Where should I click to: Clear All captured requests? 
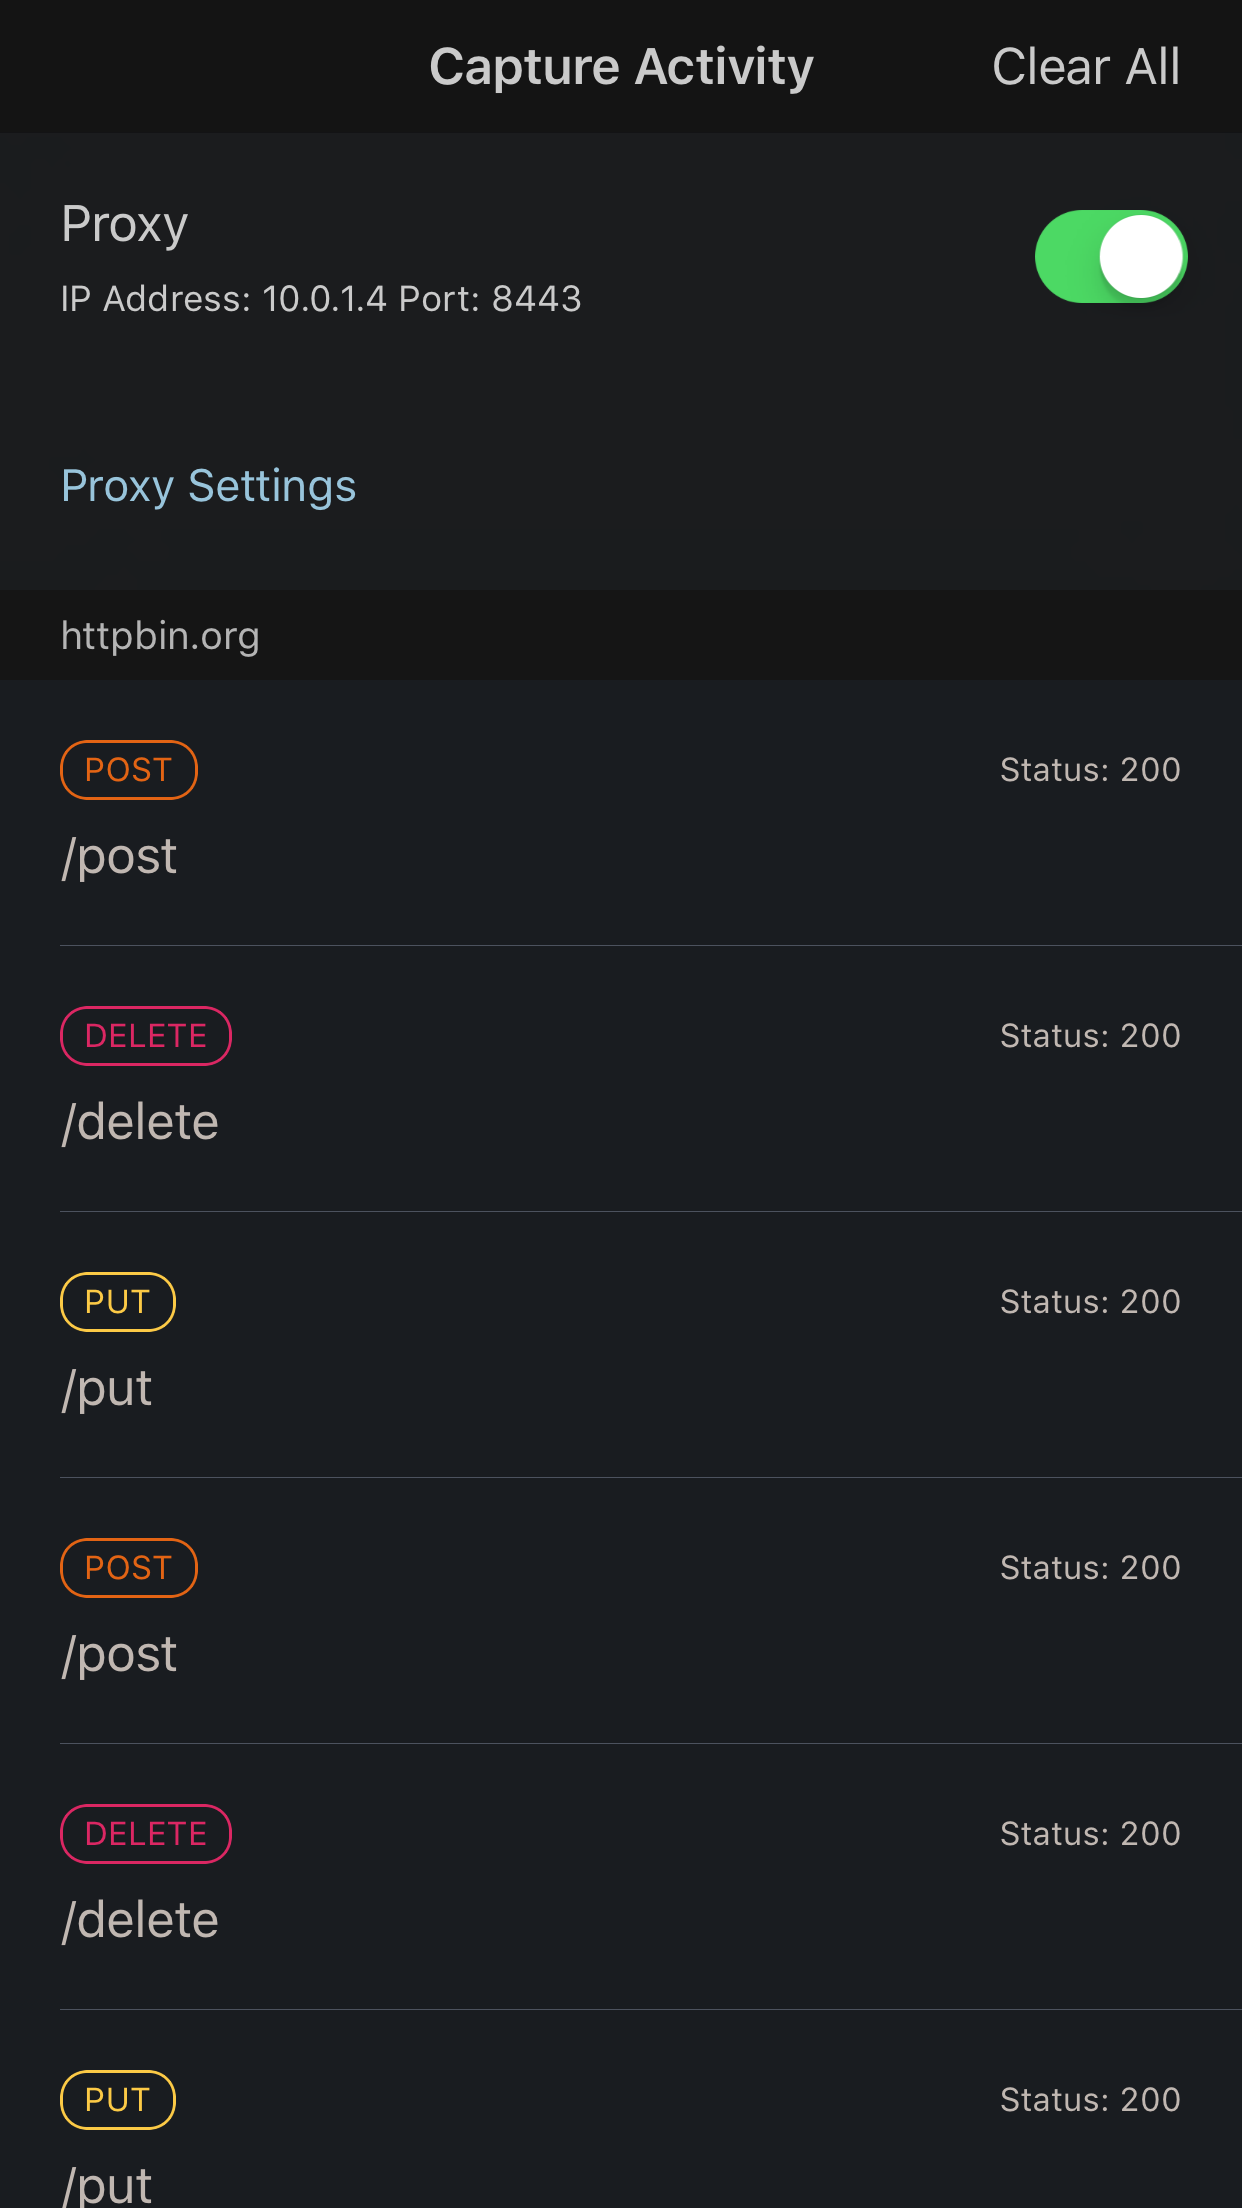point(1086,66)
